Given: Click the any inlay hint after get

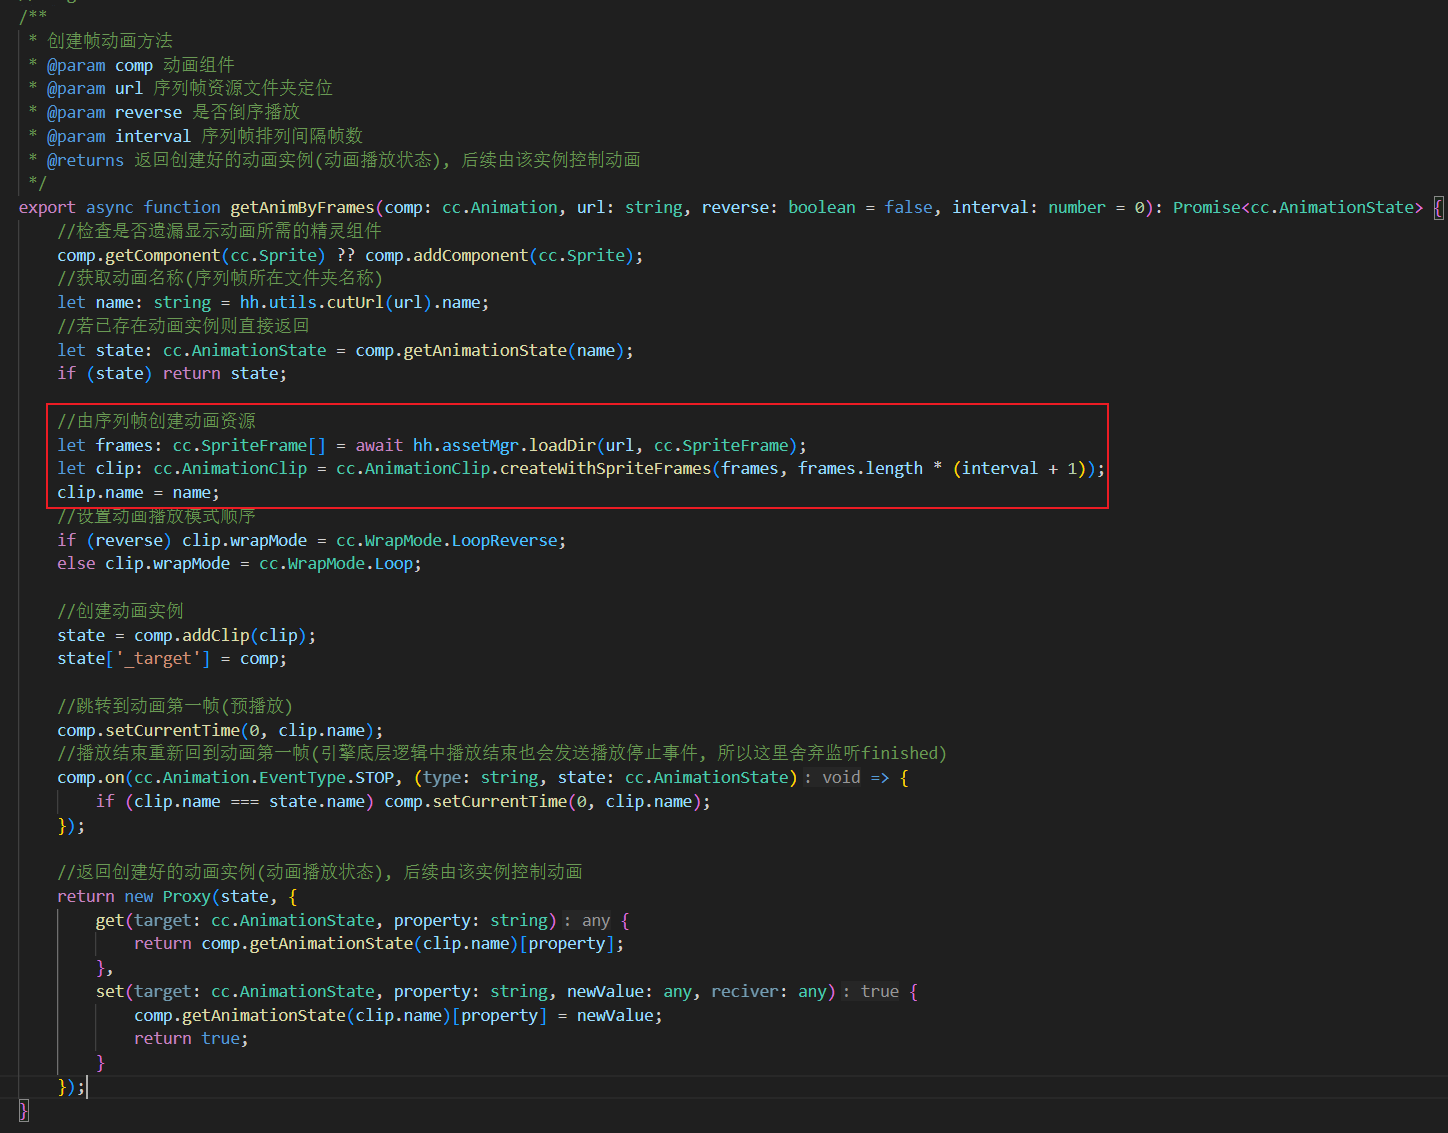Looking at the screenshot, I should click(595, 921).
